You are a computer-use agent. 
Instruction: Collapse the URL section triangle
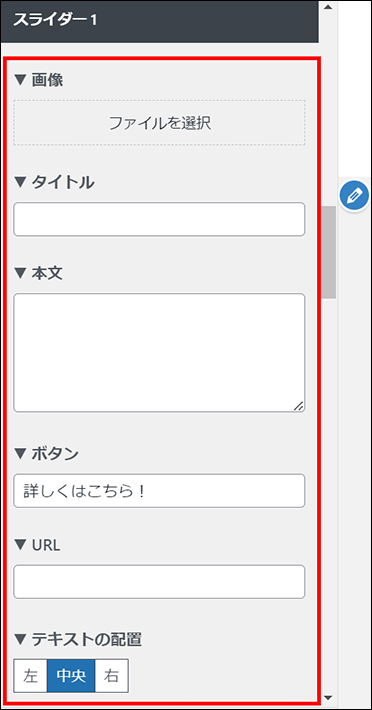coord(21,545)
